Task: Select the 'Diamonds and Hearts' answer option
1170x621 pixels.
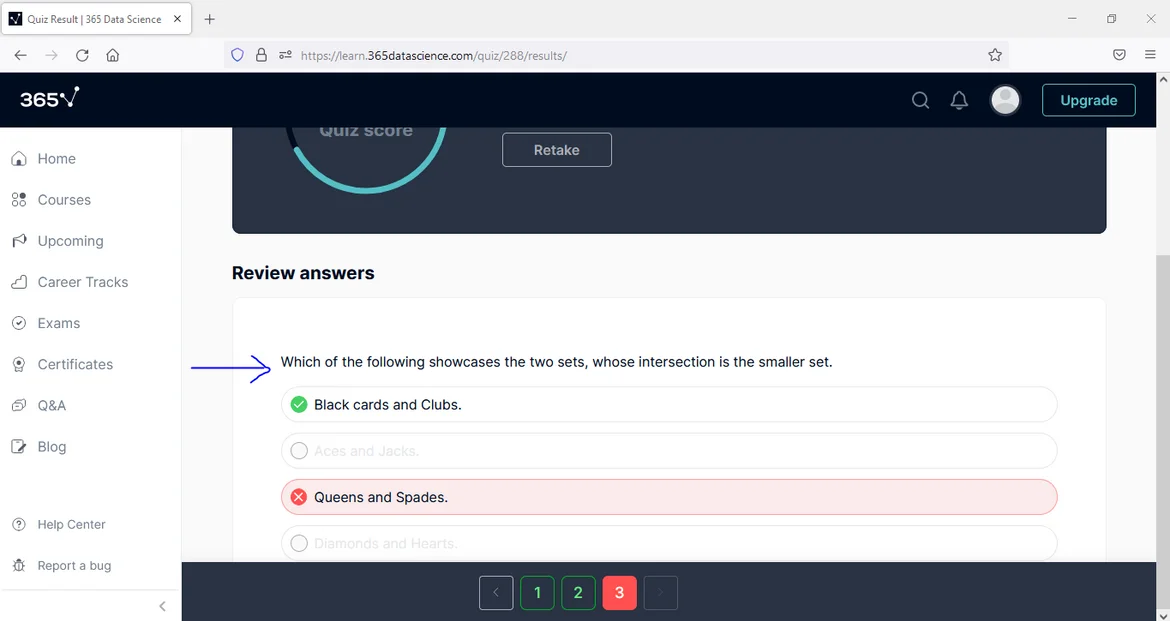Action: [668, 543]
